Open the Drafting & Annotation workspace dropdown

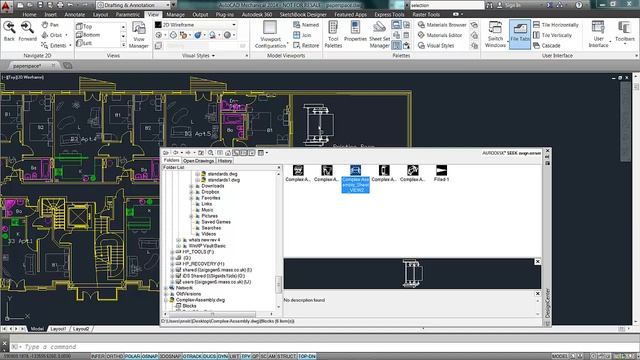[133, 5]
